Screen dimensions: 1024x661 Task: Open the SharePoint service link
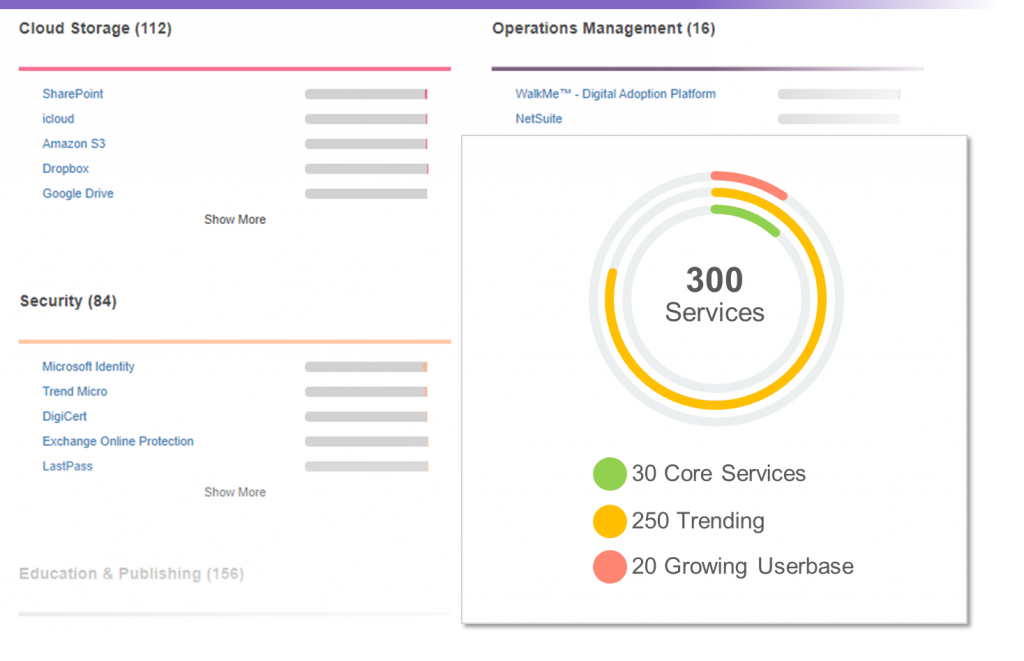coord(73,94)
